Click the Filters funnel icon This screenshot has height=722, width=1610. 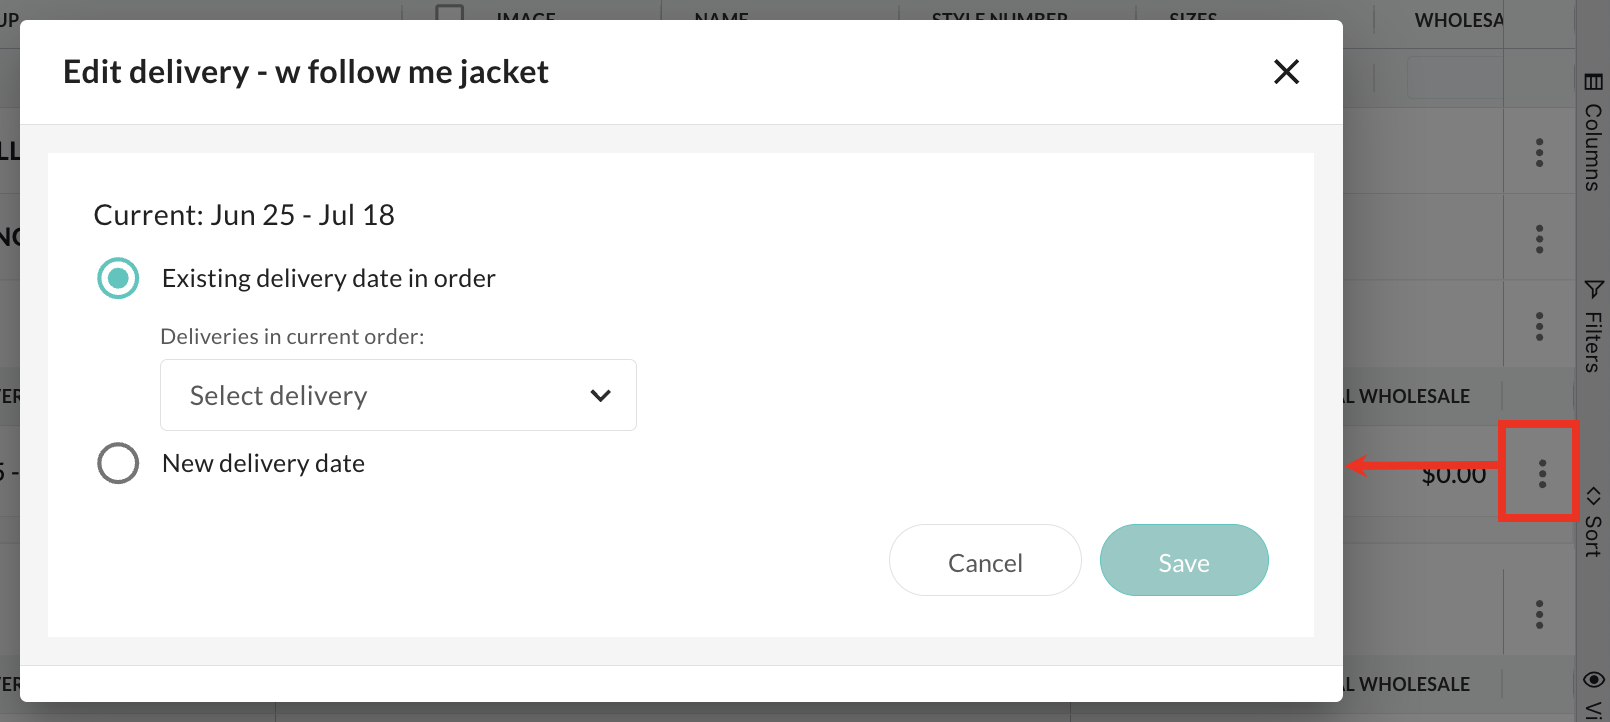pos(1593,289)
